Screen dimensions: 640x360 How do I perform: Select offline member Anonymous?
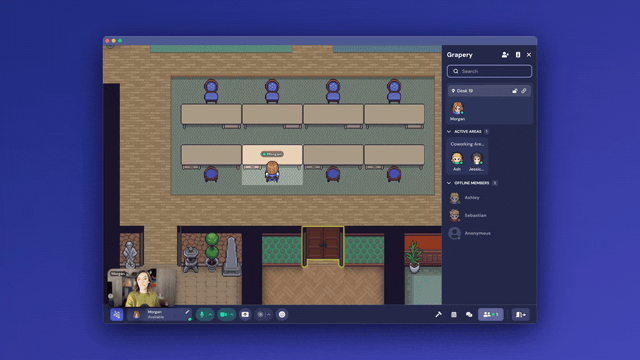click(x=470, y=233)
